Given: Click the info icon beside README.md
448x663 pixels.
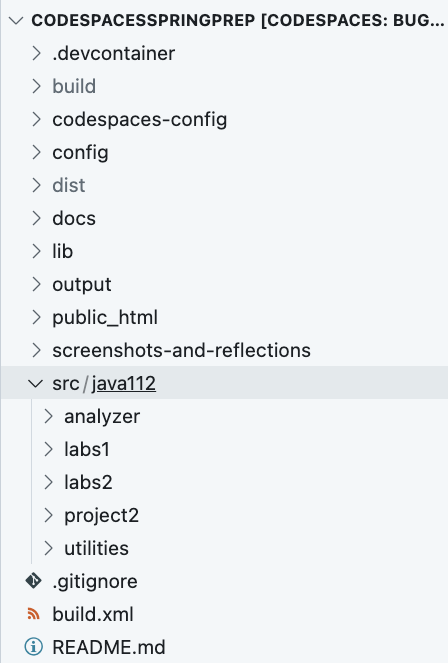Looking at the screenshot, I should (x=33, y=647).
